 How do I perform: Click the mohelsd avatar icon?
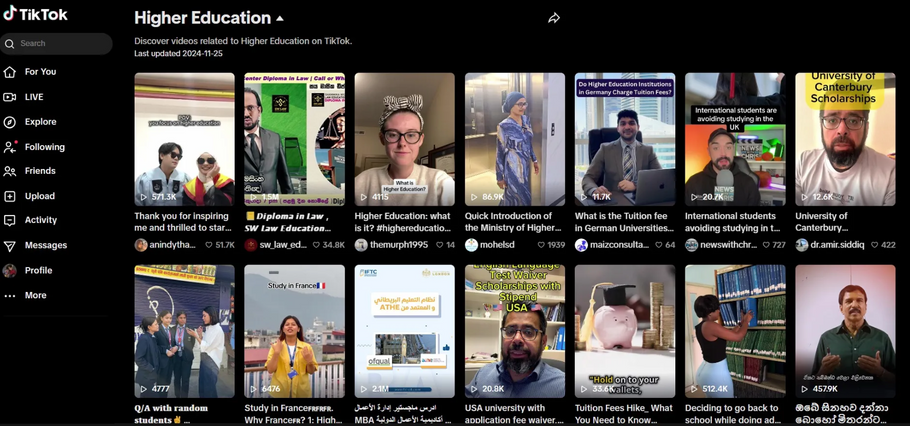tap(471, 245)
